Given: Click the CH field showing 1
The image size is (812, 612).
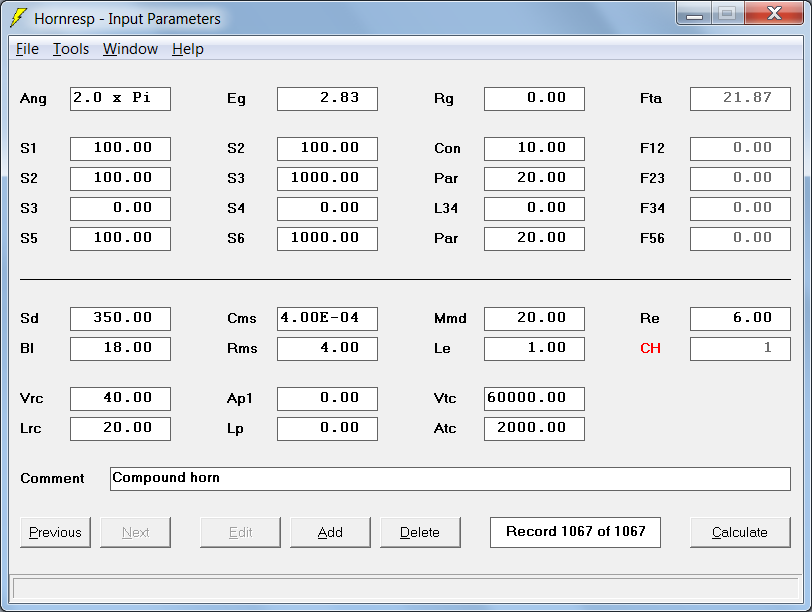Looking at the screenshot, I should point(740,349).
